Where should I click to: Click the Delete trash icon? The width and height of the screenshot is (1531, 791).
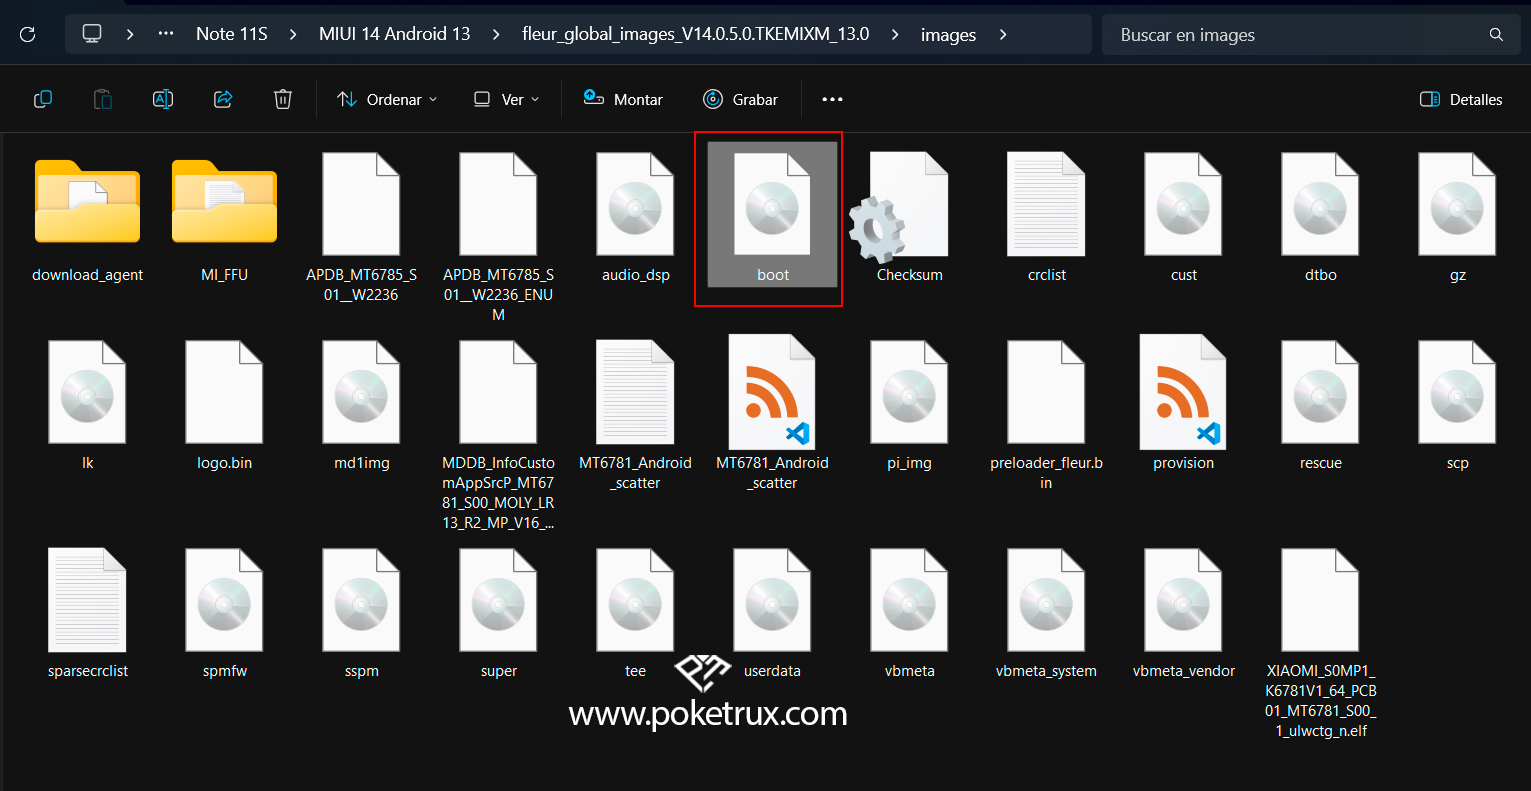coord(283,99)
